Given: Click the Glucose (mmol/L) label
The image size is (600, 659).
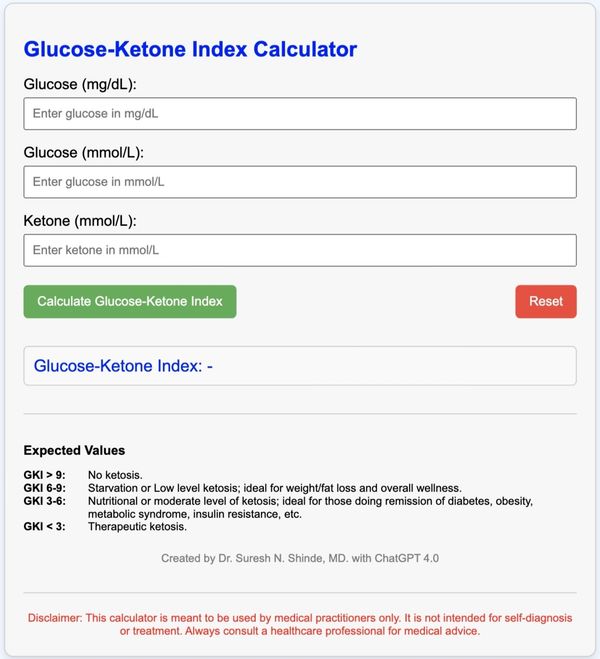Looking at the screenshot, I should coord(84,152).
